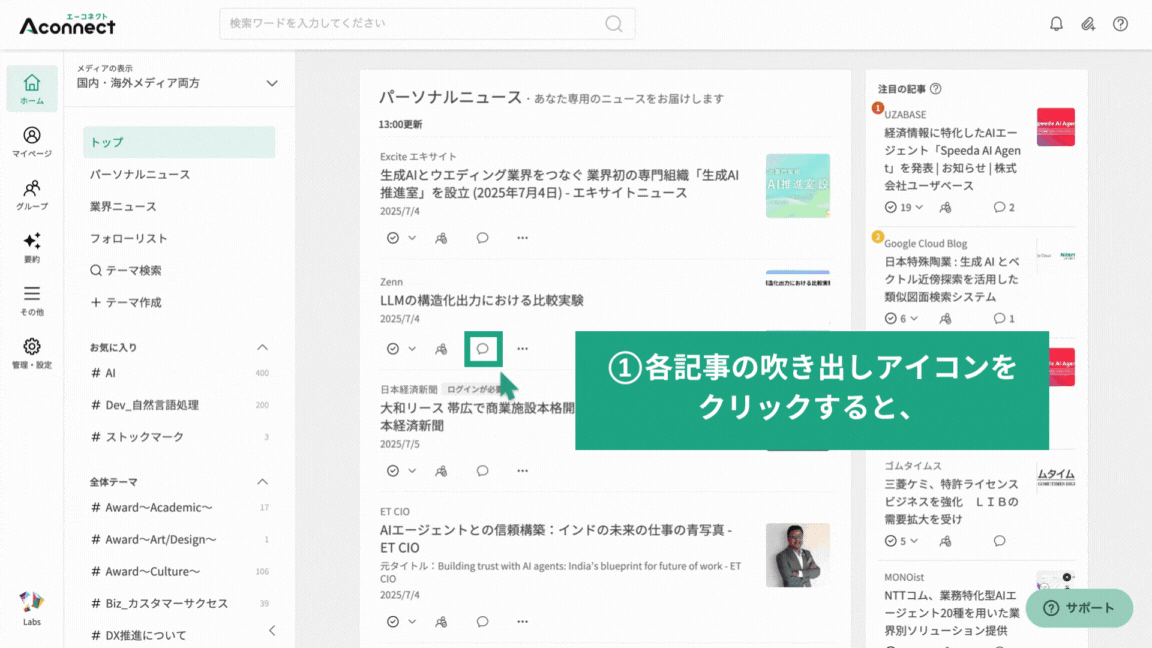The height and width of the screenshot is (648, 1152).
Task: Expand check options arrow on Excite article
Action: coord(412,237)
